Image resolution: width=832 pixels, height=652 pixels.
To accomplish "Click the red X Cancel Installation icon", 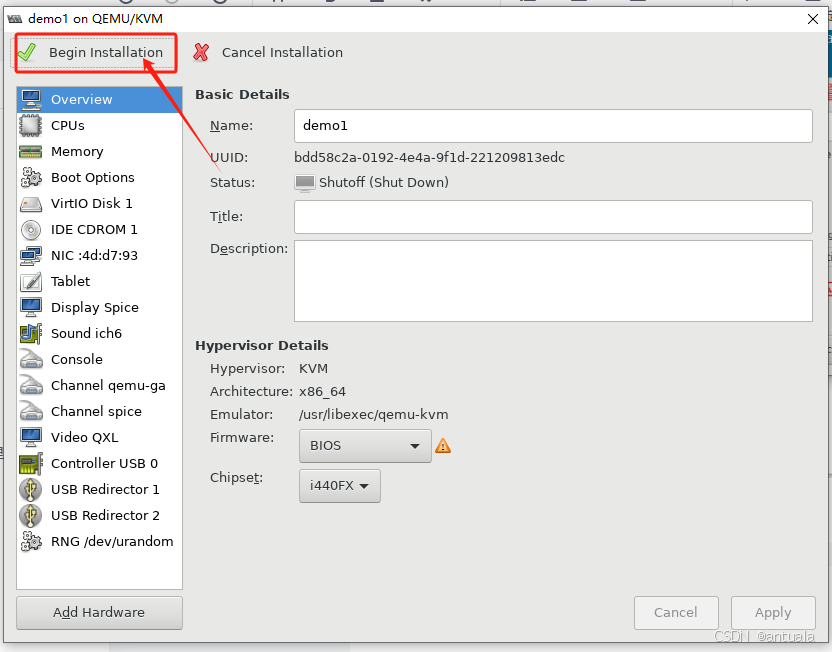I will tap(201, 52).
